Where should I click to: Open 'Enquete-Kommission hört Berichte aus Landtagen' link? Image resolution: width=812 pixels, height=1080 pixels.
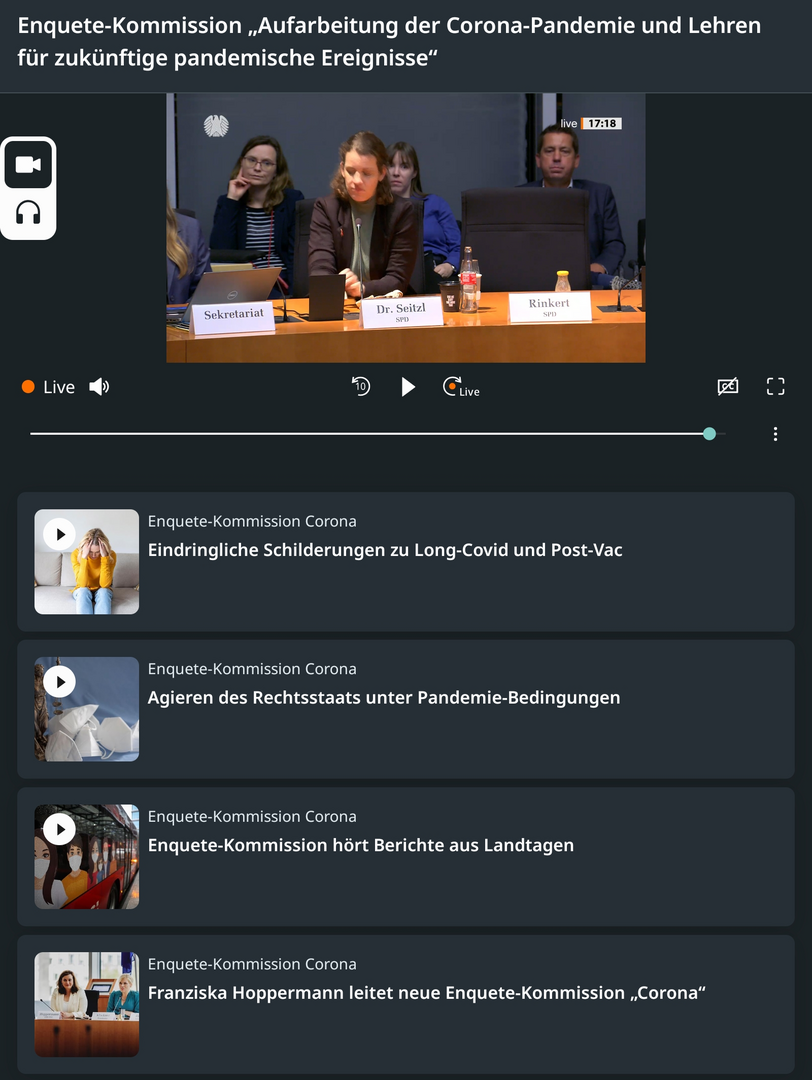(x=361, y=845)
